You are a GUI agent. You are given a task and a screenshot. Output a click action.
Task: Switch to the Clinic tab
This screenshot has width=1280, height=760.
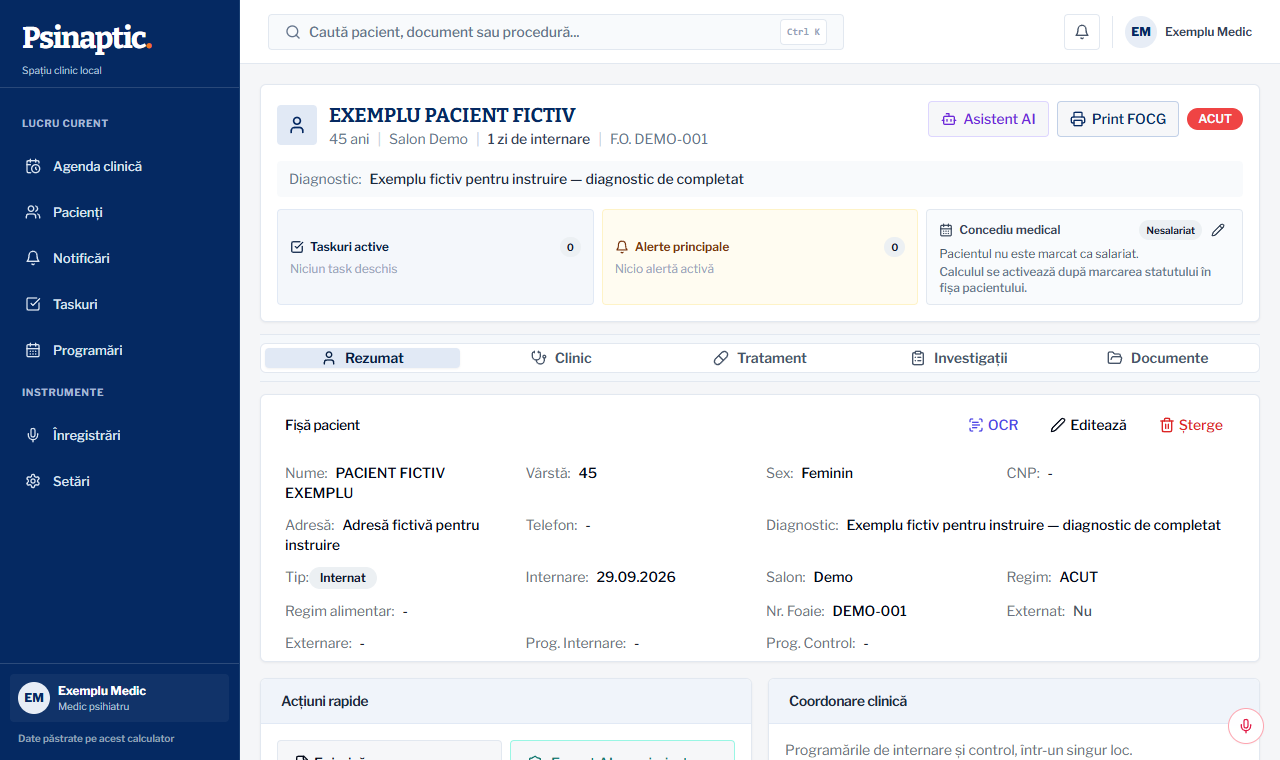pyautogui.click(x=561, y=358)
